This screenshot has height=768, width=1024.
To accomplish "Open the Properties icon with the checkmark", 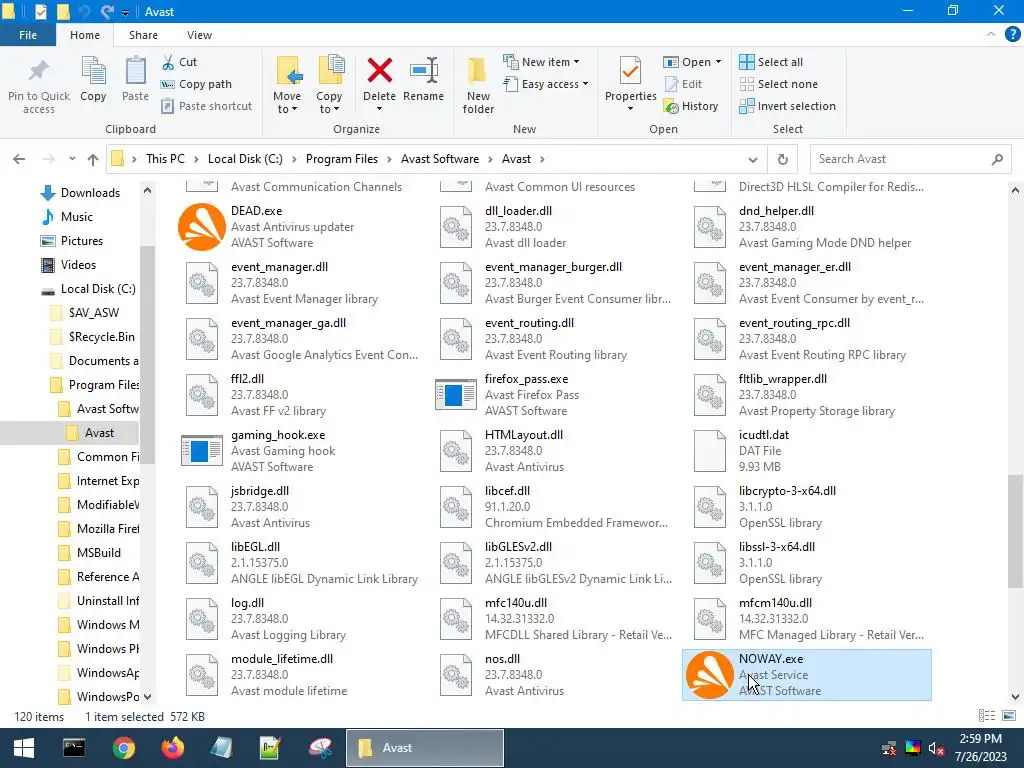I will coord(630,71).
